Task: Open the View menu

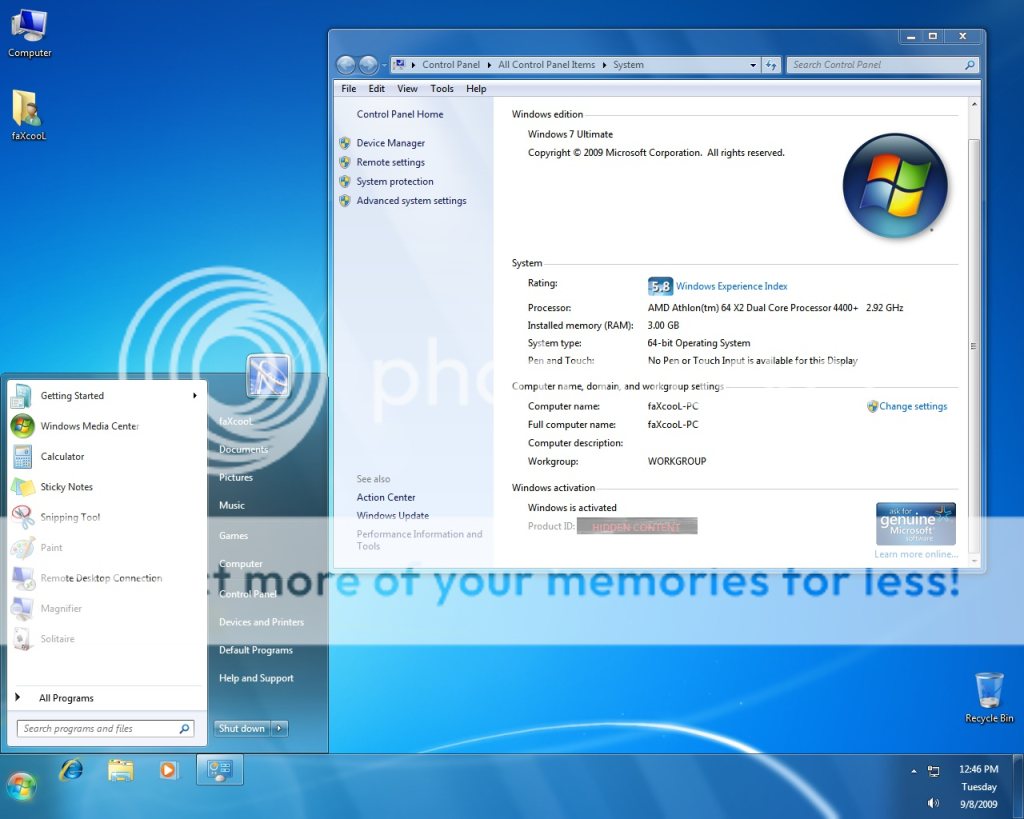Action: (407, 89)
